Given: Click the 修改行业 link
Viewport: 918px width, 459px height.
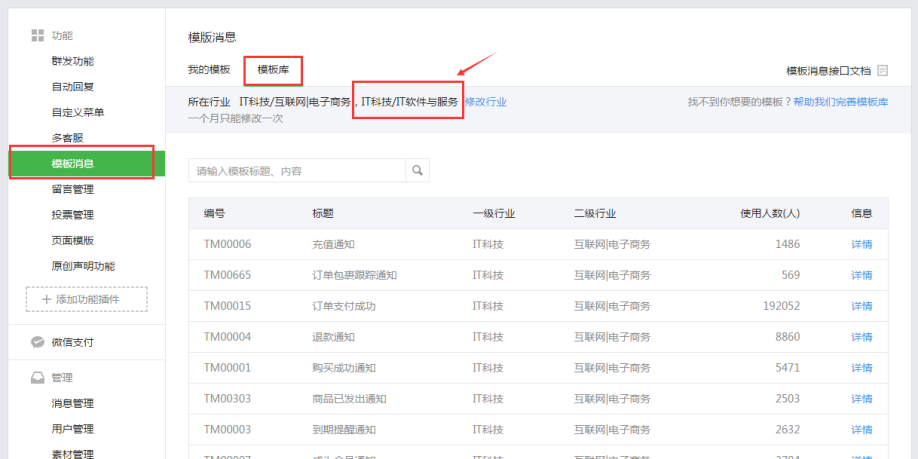Looking at the screenshot, I should click(485, 102).
